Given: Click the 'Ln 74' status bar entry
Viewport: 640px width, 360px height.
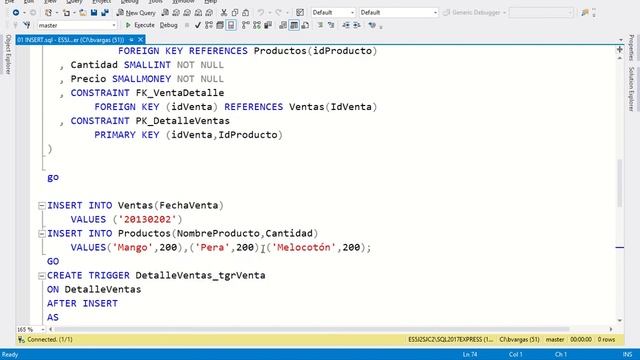Looking at the screenshot, I should 470,354.
